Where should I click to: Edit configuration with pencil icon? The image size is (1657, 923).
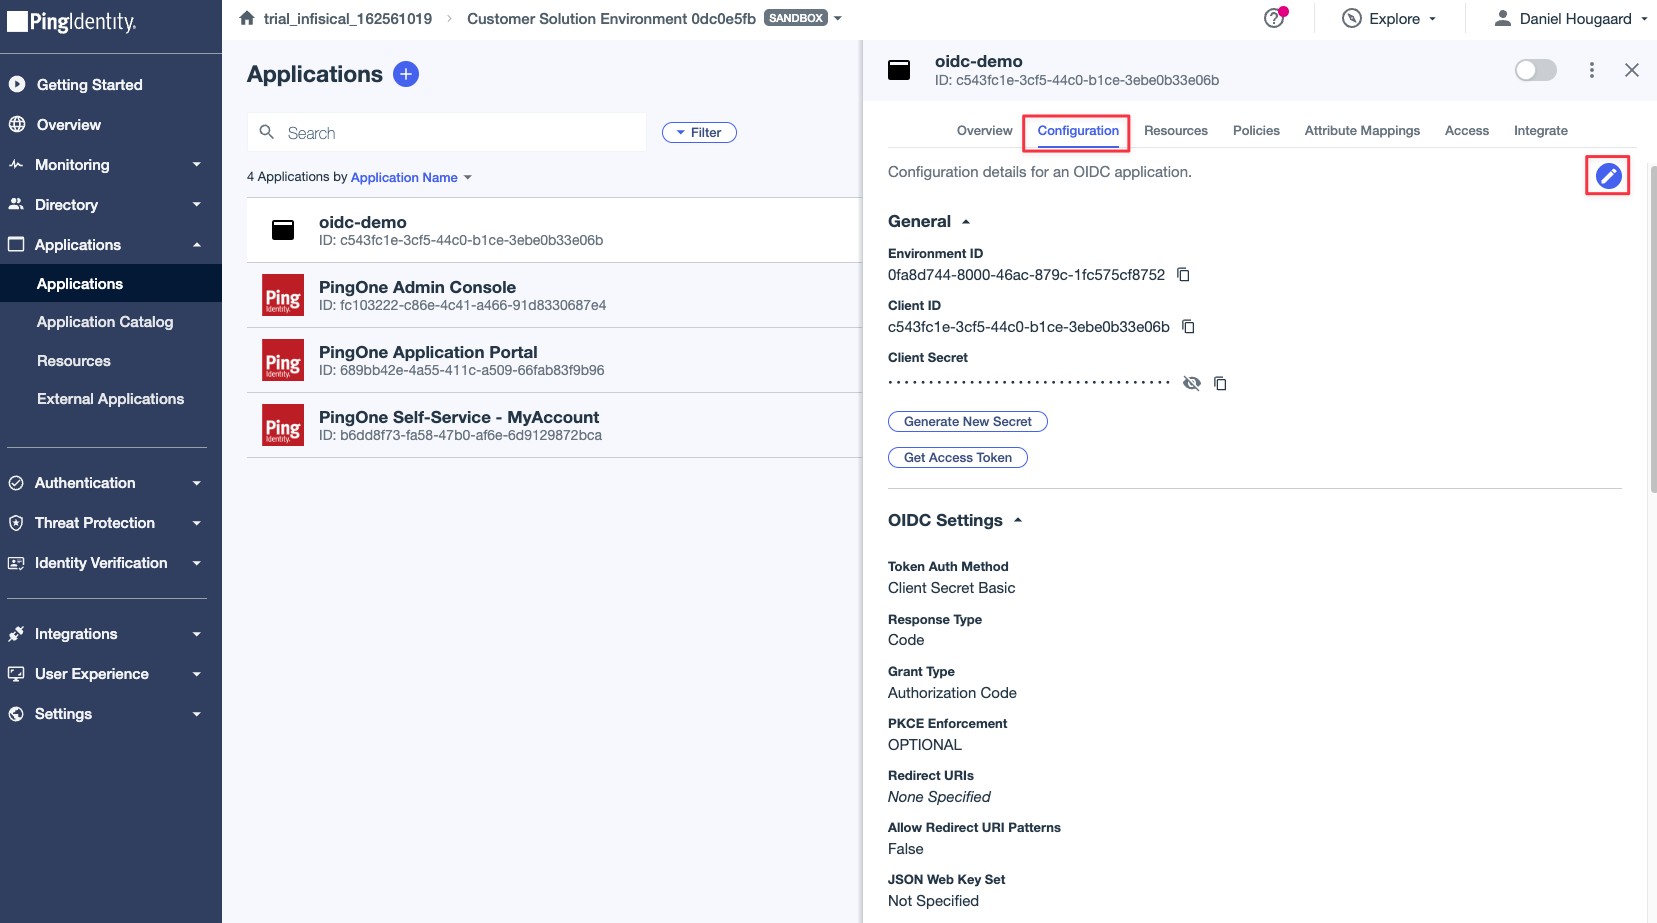(1608, 176)
